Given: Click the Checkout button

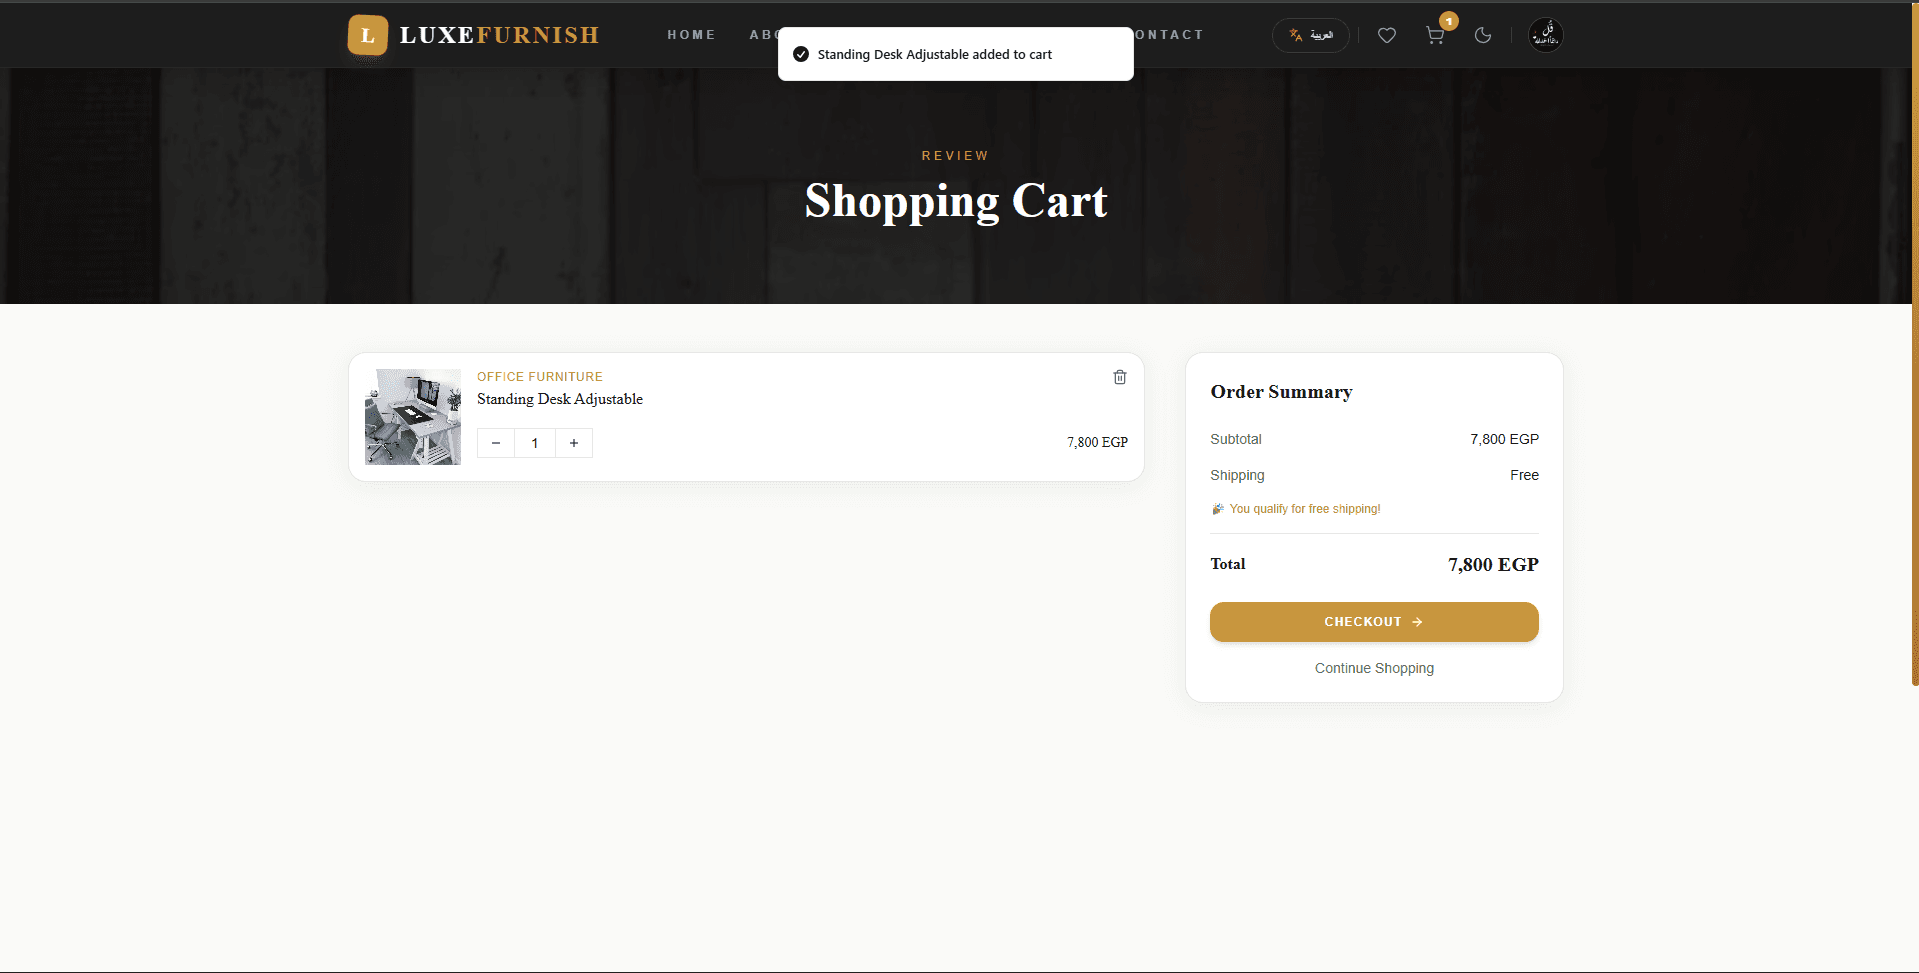Looking at the screenshot, I should point(1374,622).
